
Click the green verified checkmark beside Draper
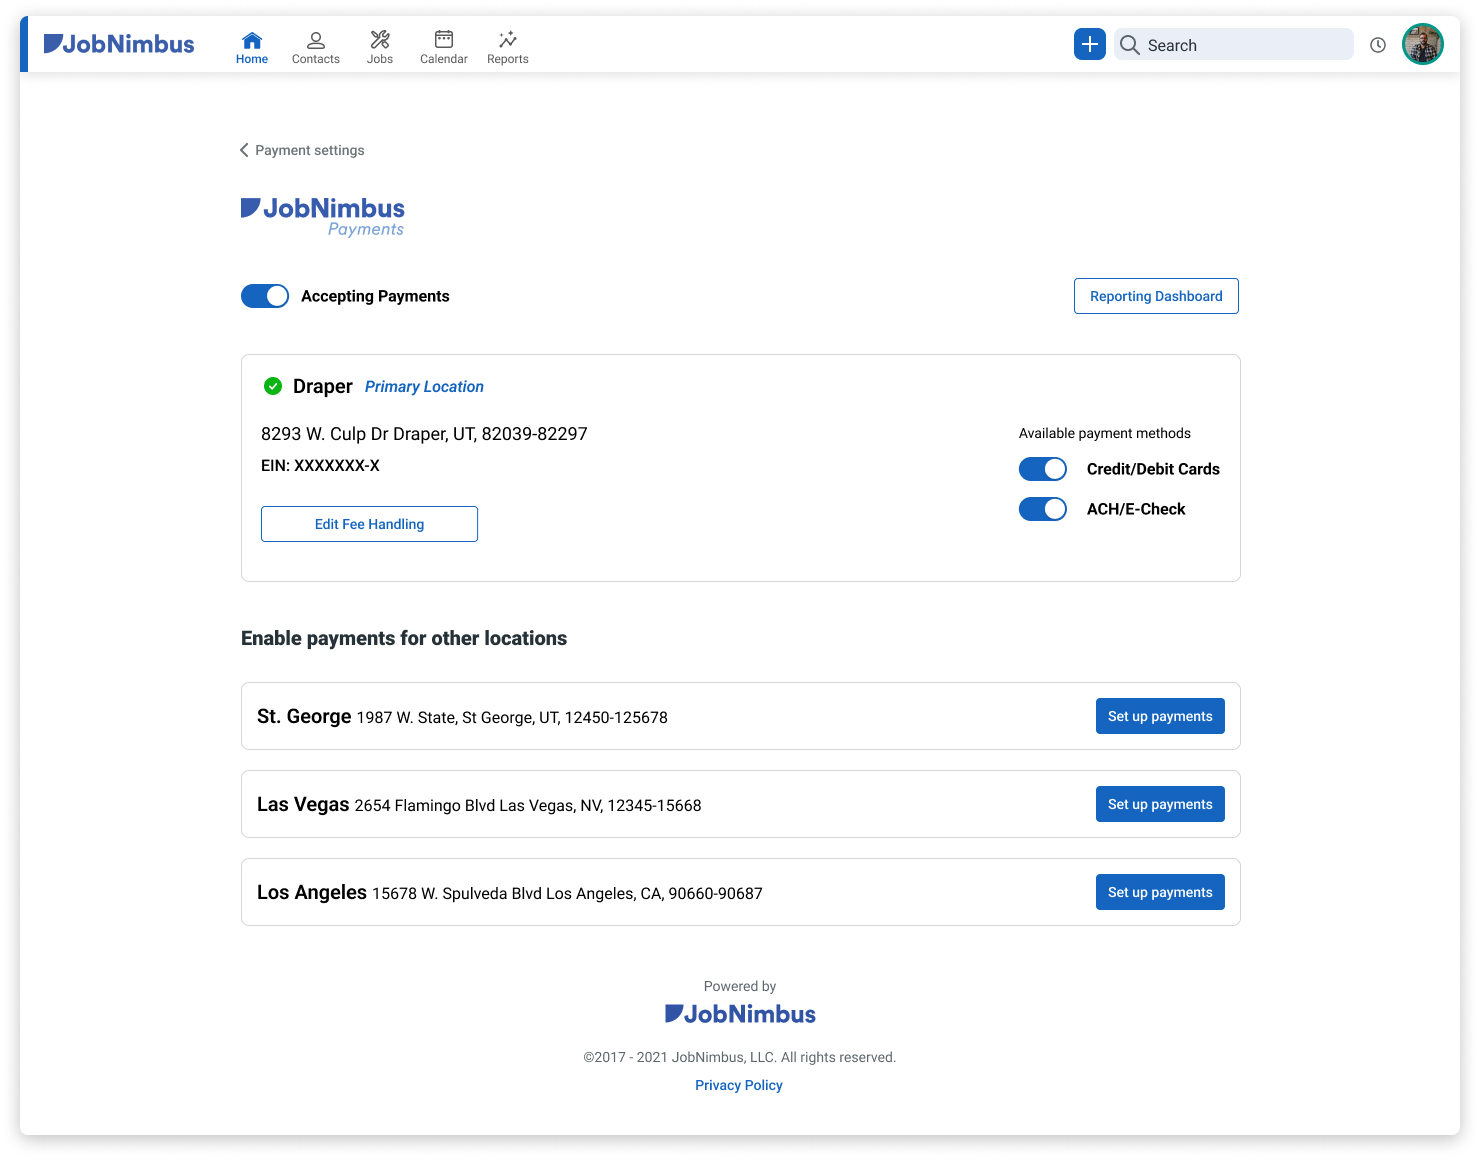(x=272, y=386)
